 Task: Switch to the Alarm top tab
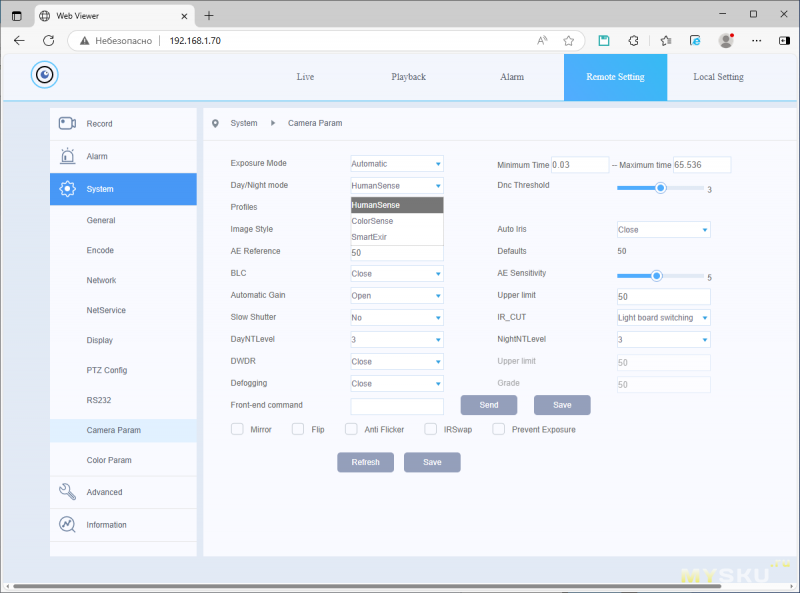tap(512, 77)
